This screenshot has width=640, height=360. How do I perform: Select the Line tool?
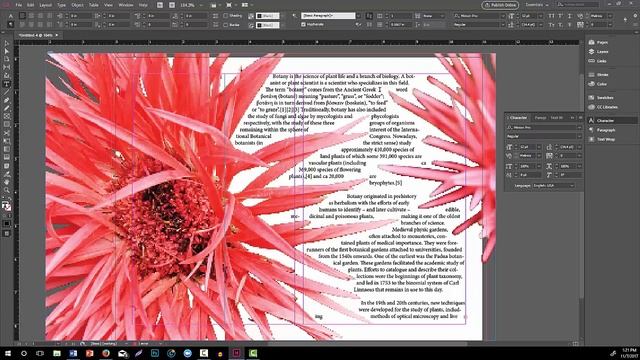7,92
